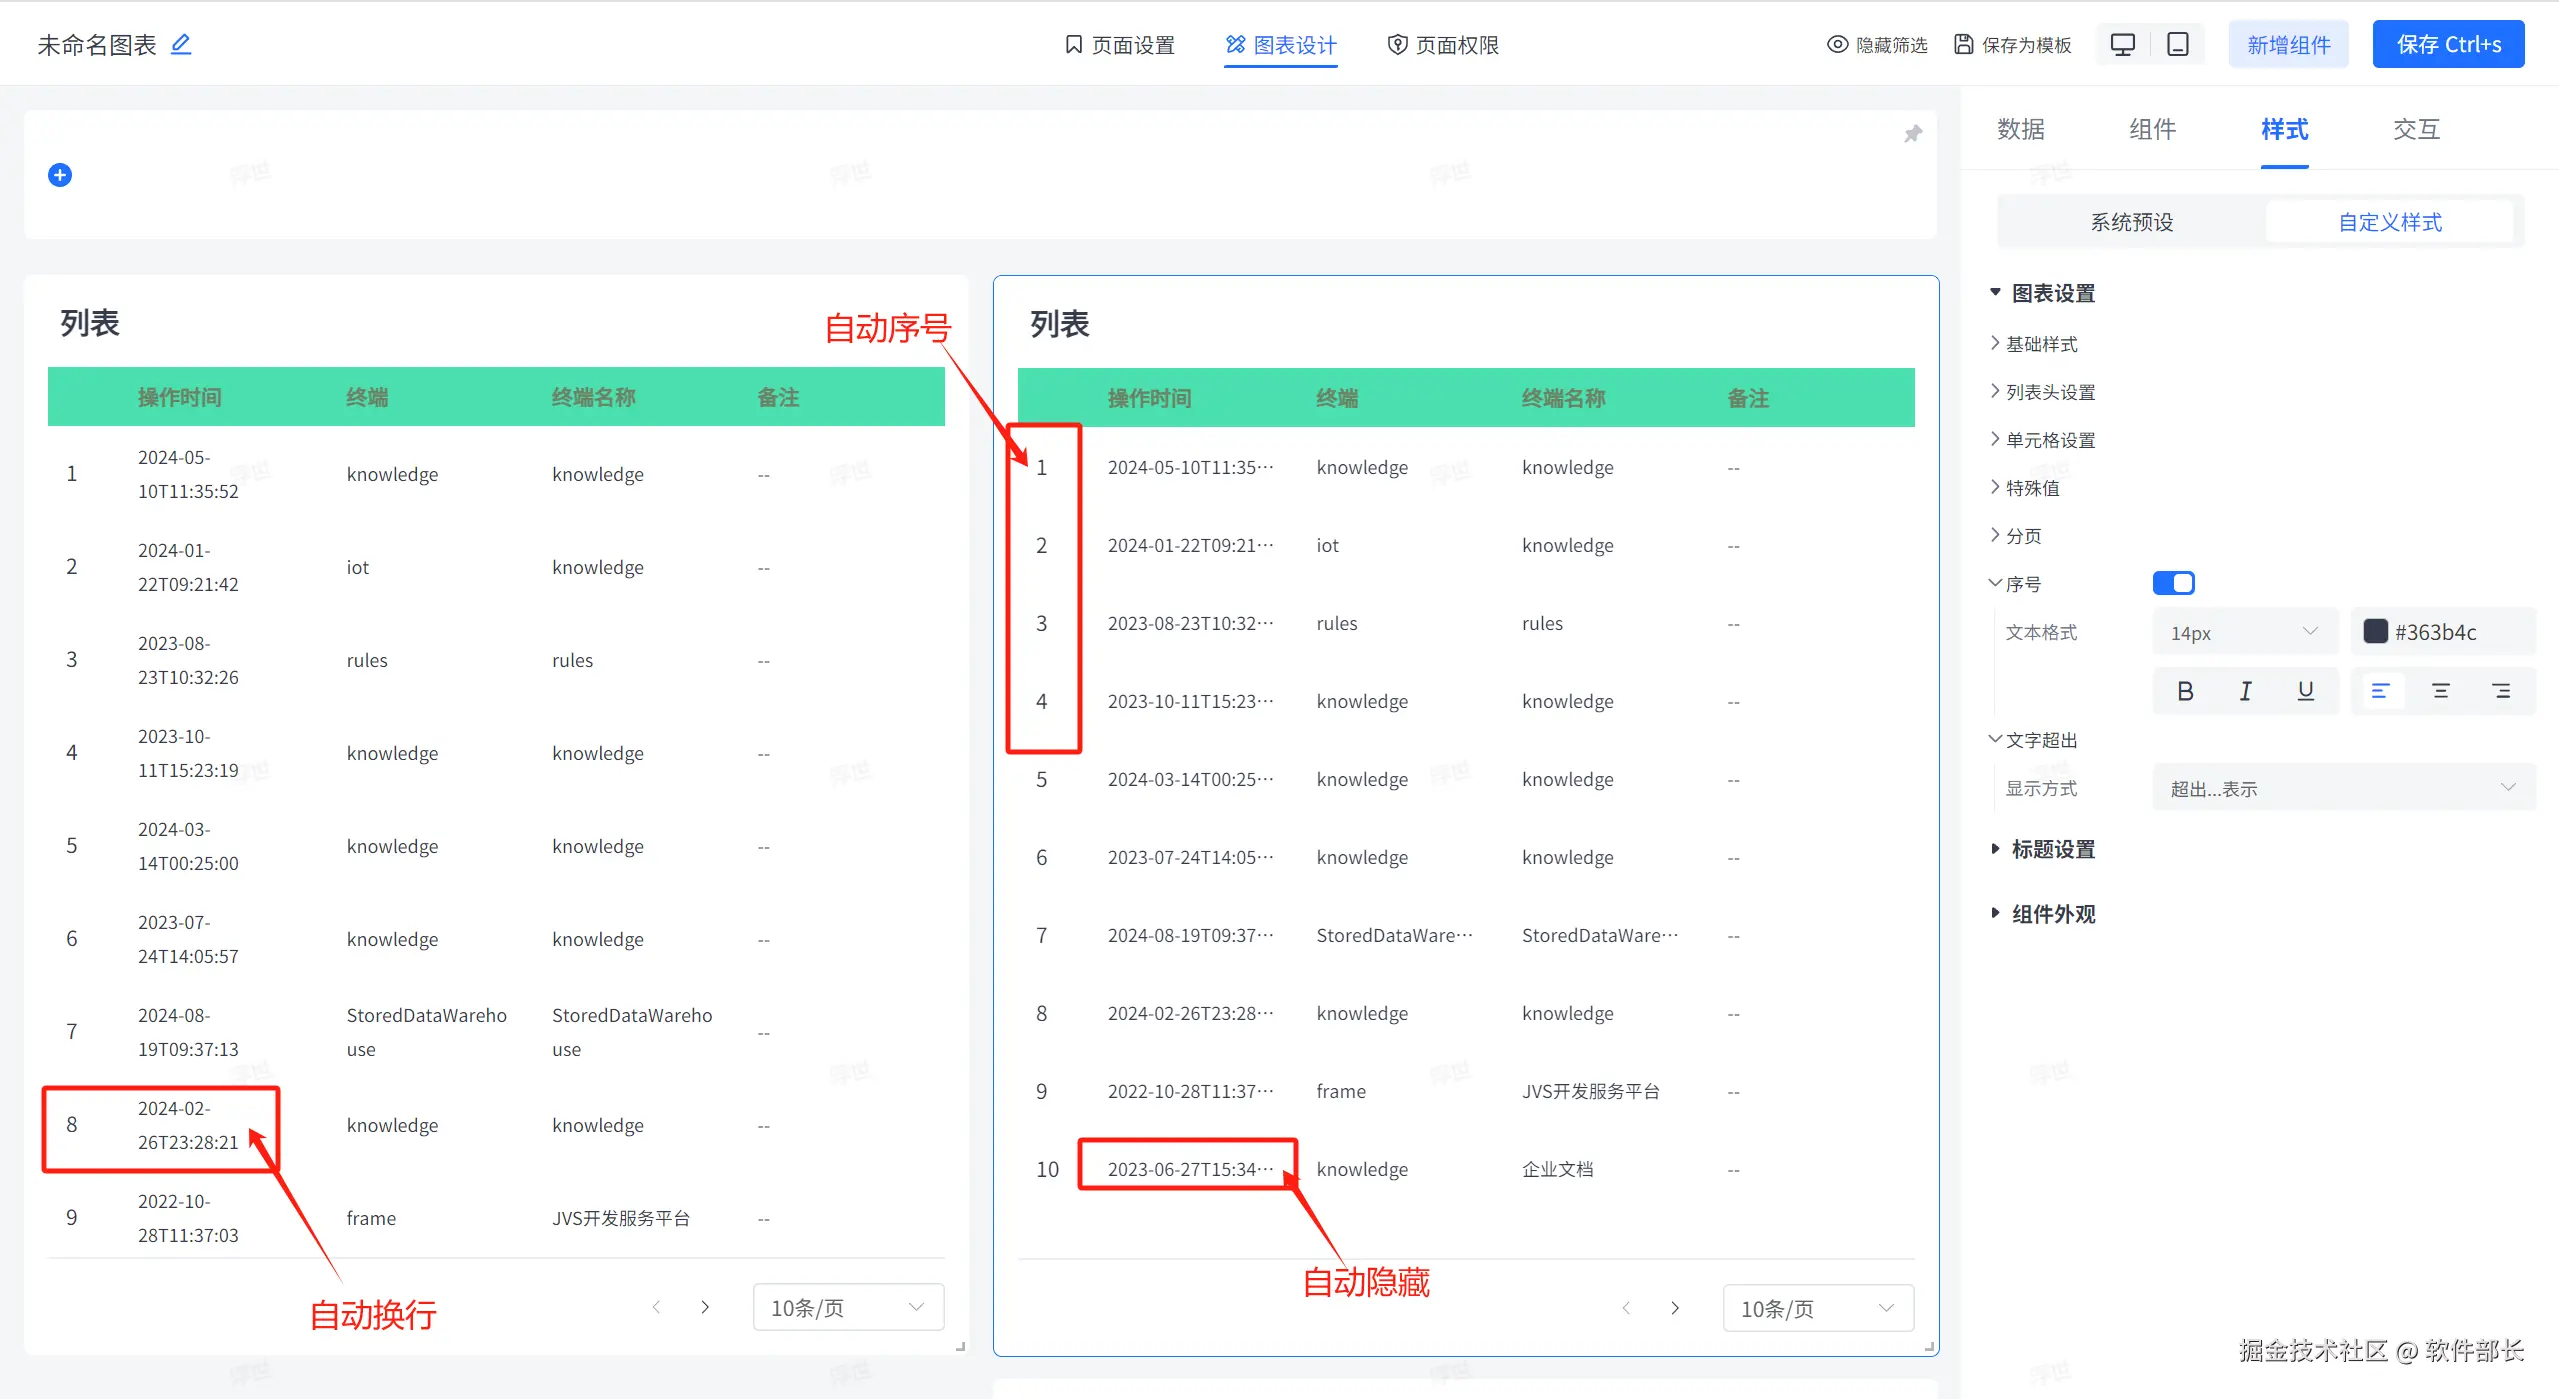This screenshot has width=2559, height=1399.
Task: Click the pin icon in filter bar
Action: (1912, 134)
